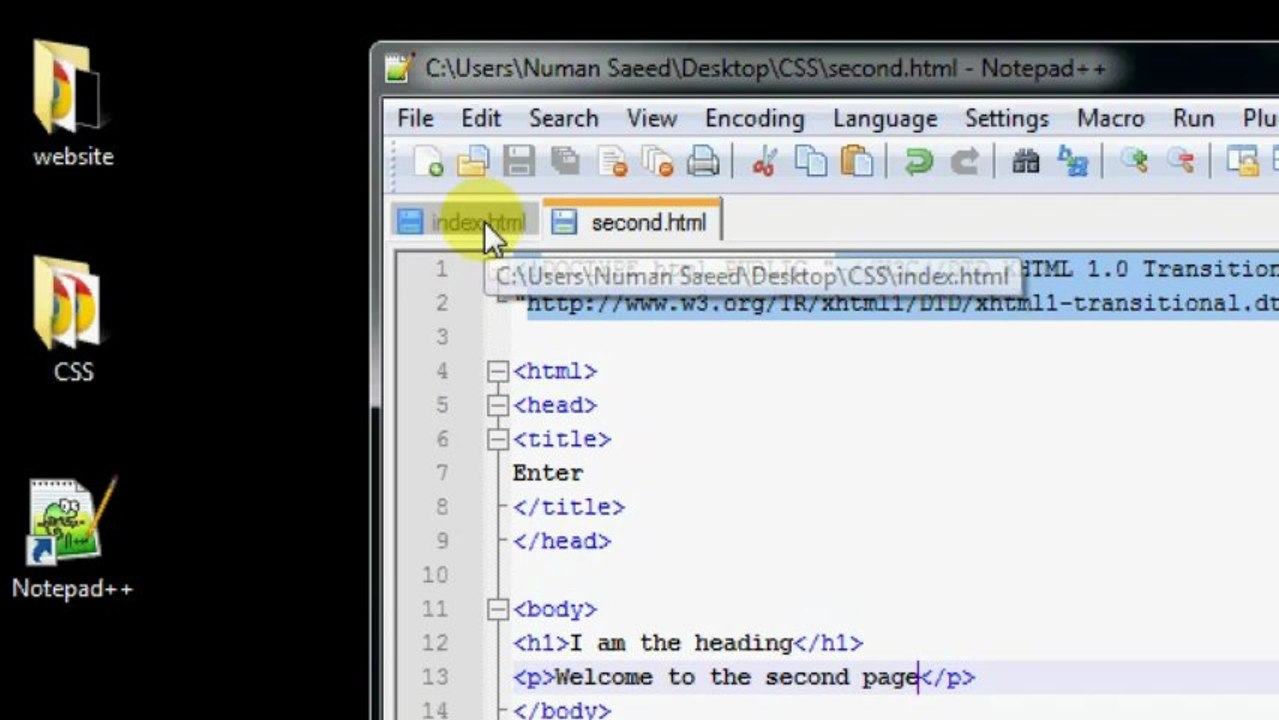Select the Notepad++ shortcut on the desktop
The width and height of the screenshot is (1279, 720).
click(x=73, y=540)
